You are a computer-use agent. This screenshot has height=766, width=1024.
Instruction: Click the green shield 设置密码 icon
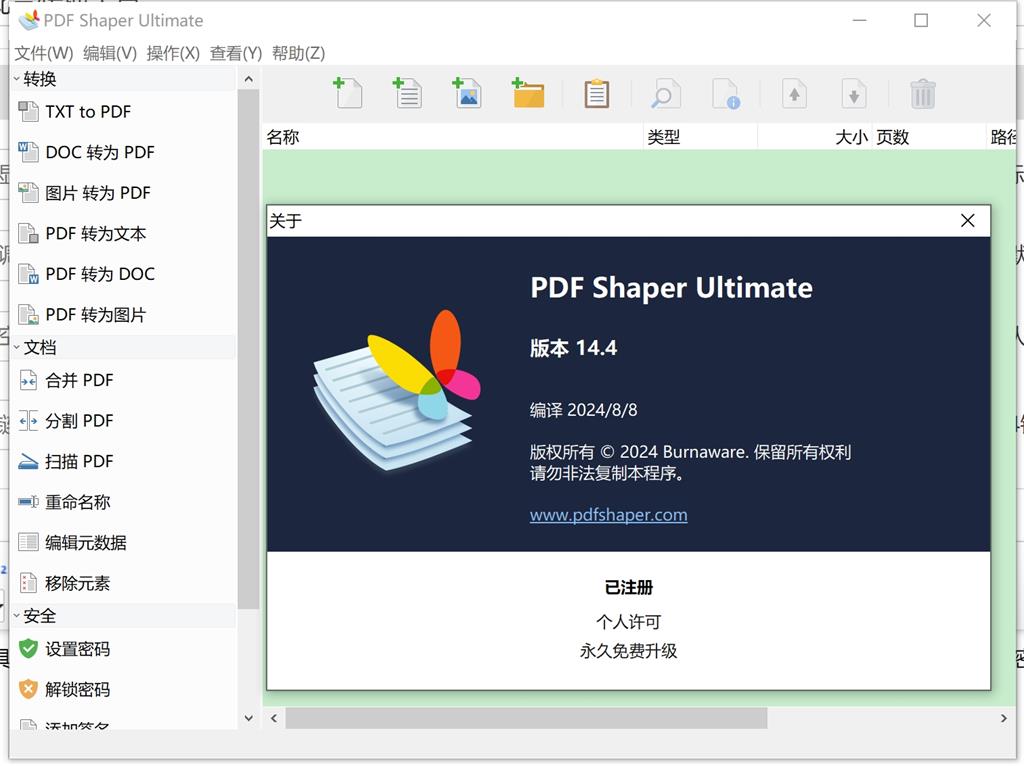pos(28,649)
